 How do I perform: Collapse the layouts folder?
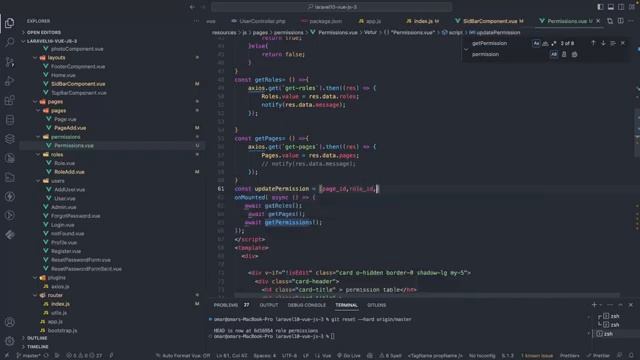click(56, 58)
